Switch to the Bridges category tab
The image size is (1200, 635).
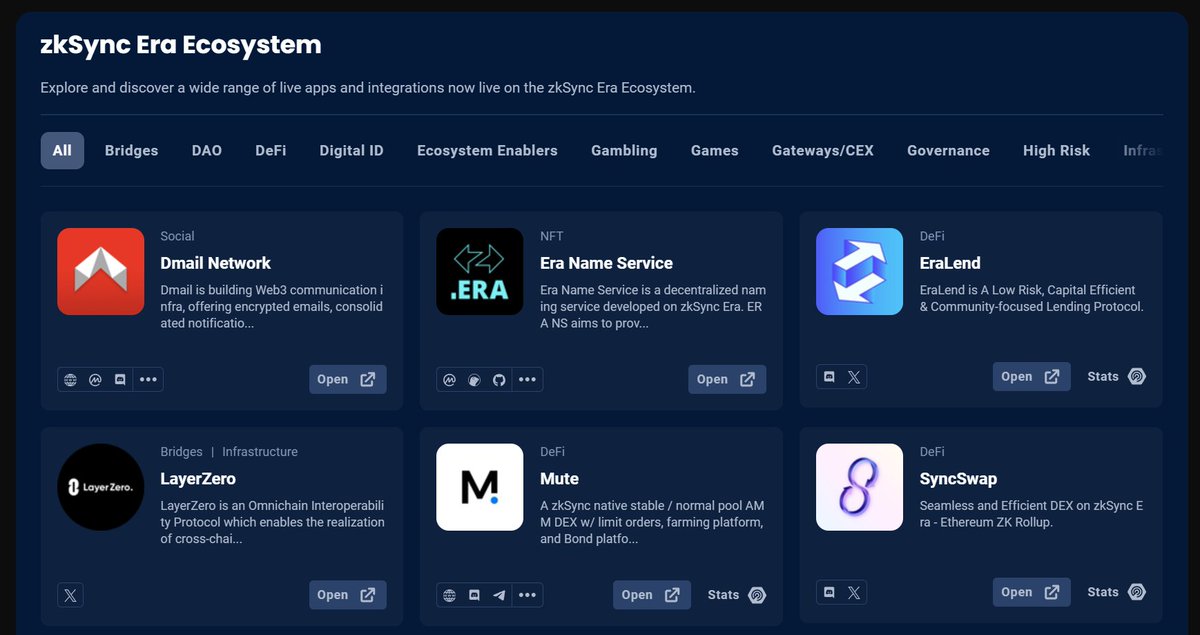(x=131, y=150)
